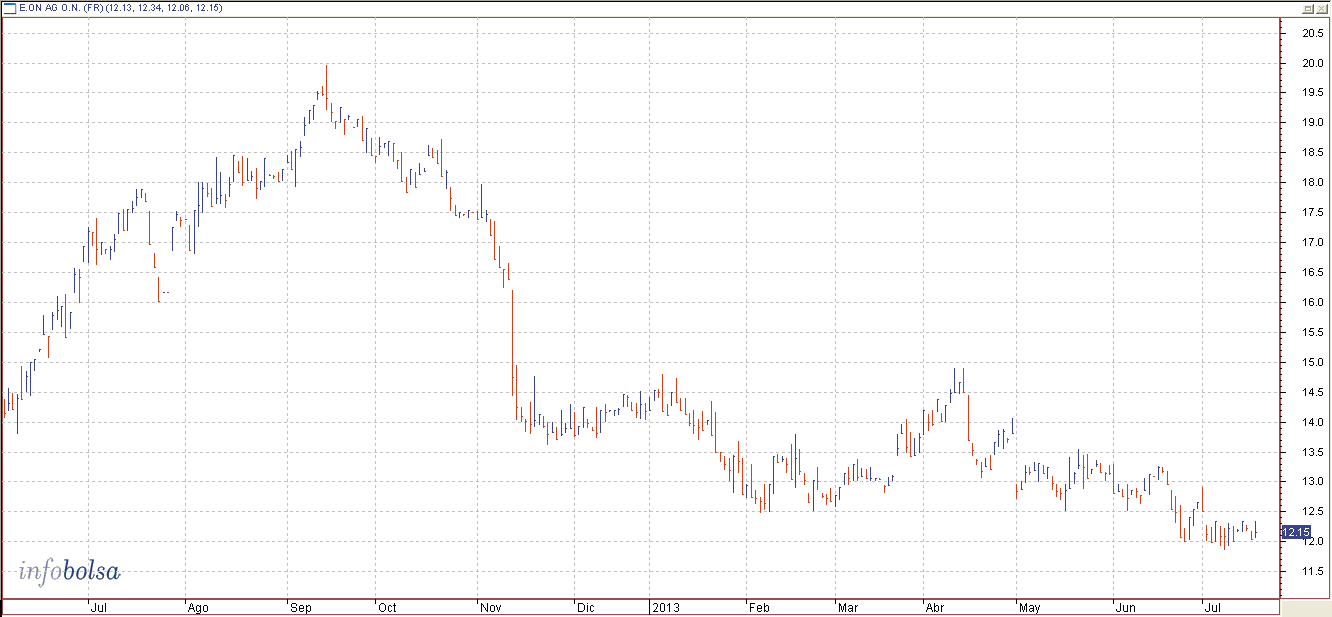Click the Dic month label on time axis
1332x617 pixels.
tap(585, 607)
